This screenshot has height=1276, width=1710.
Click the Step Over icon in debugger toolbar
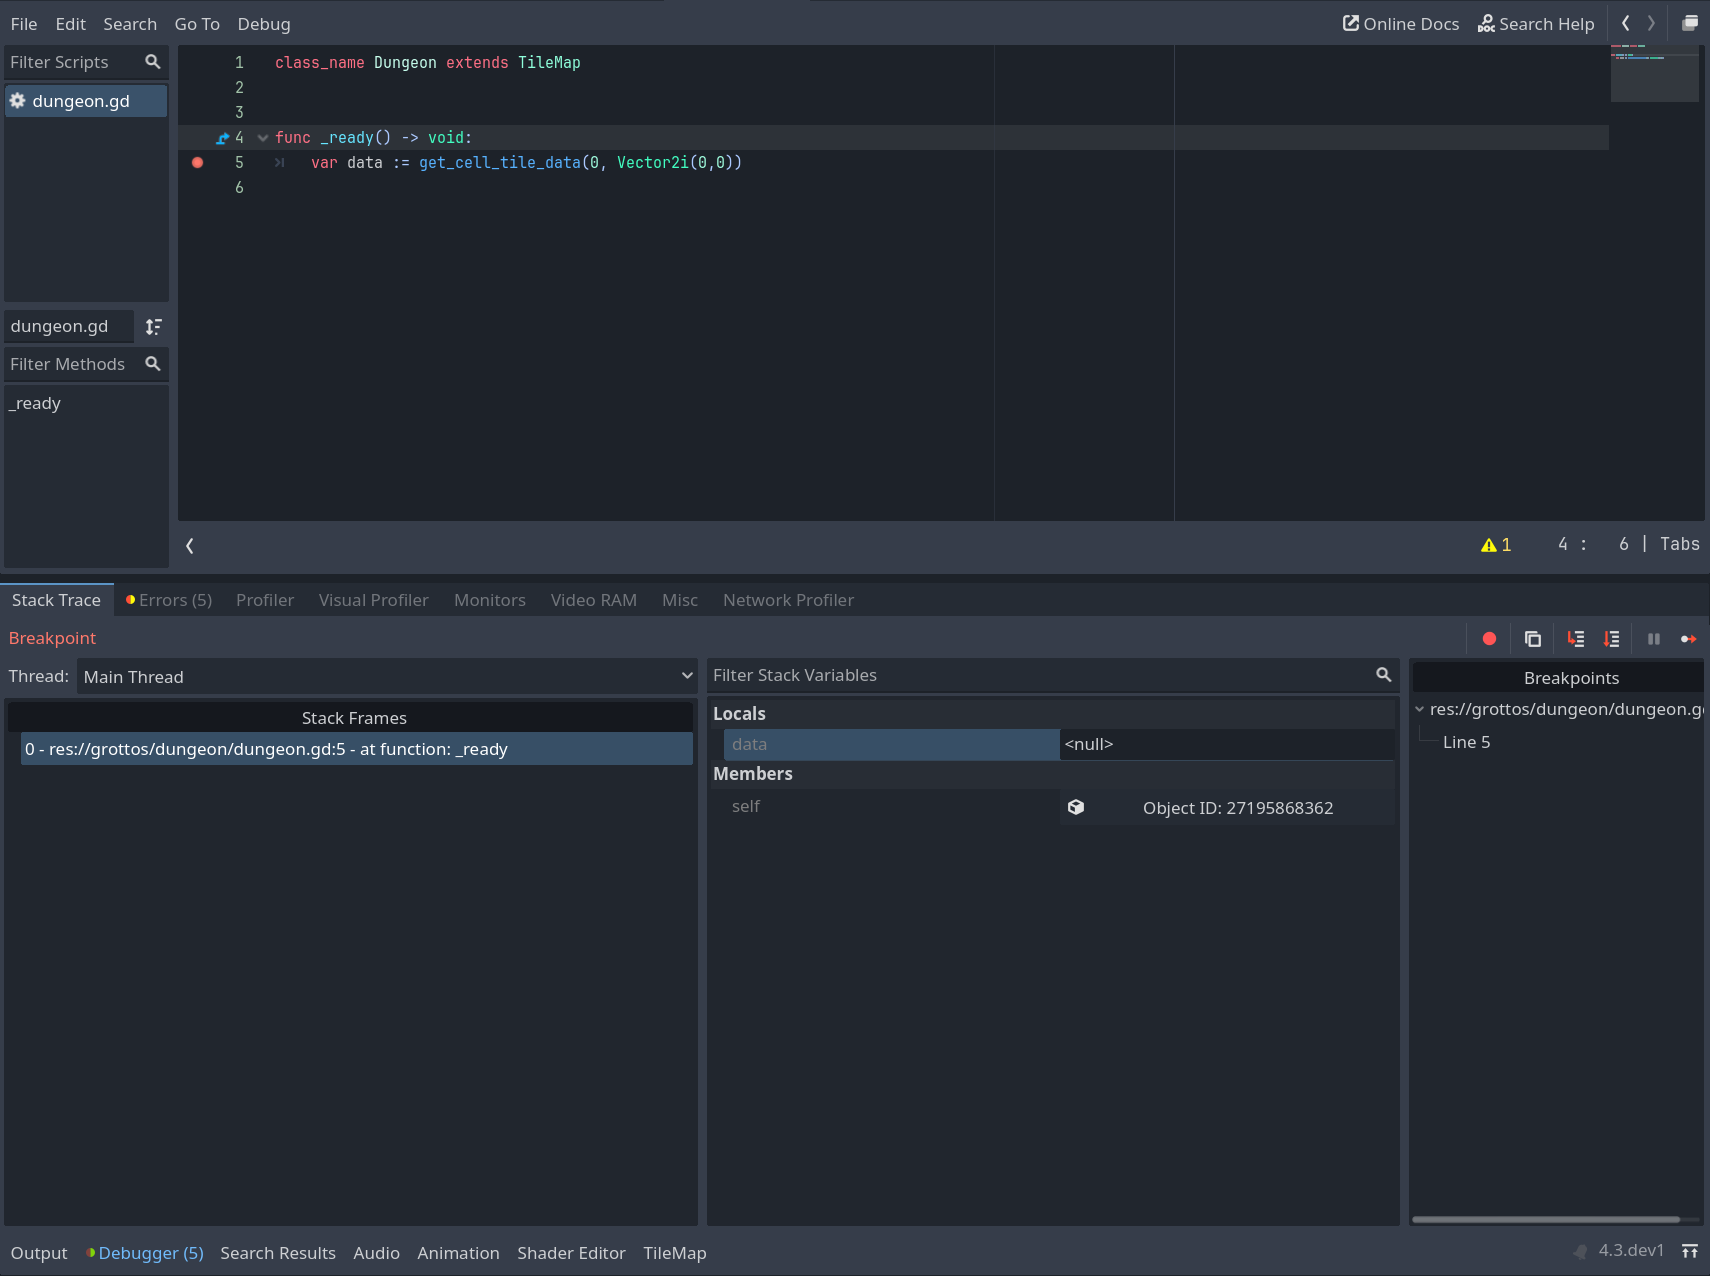(x=1611, y=639)
